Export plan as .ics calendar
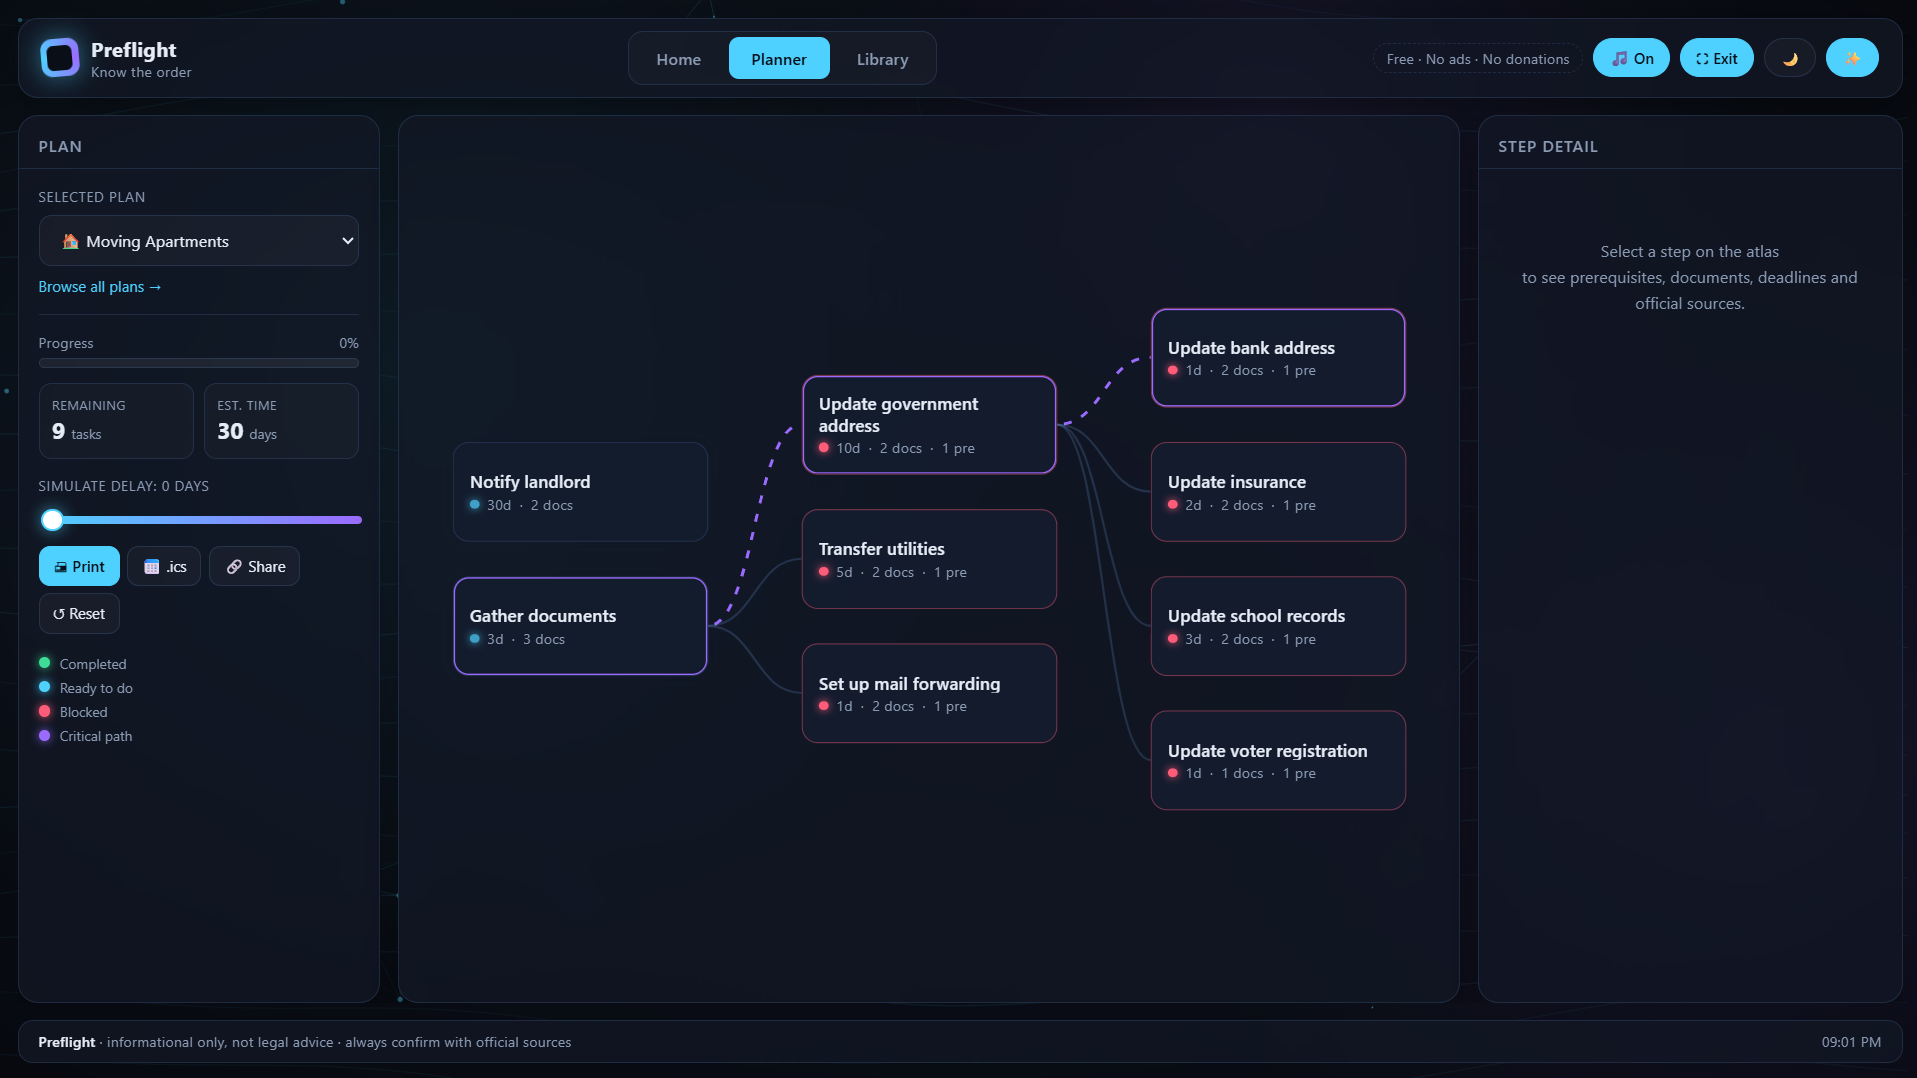This screenshot has width=1917, height=1078. tap(164, 566)
